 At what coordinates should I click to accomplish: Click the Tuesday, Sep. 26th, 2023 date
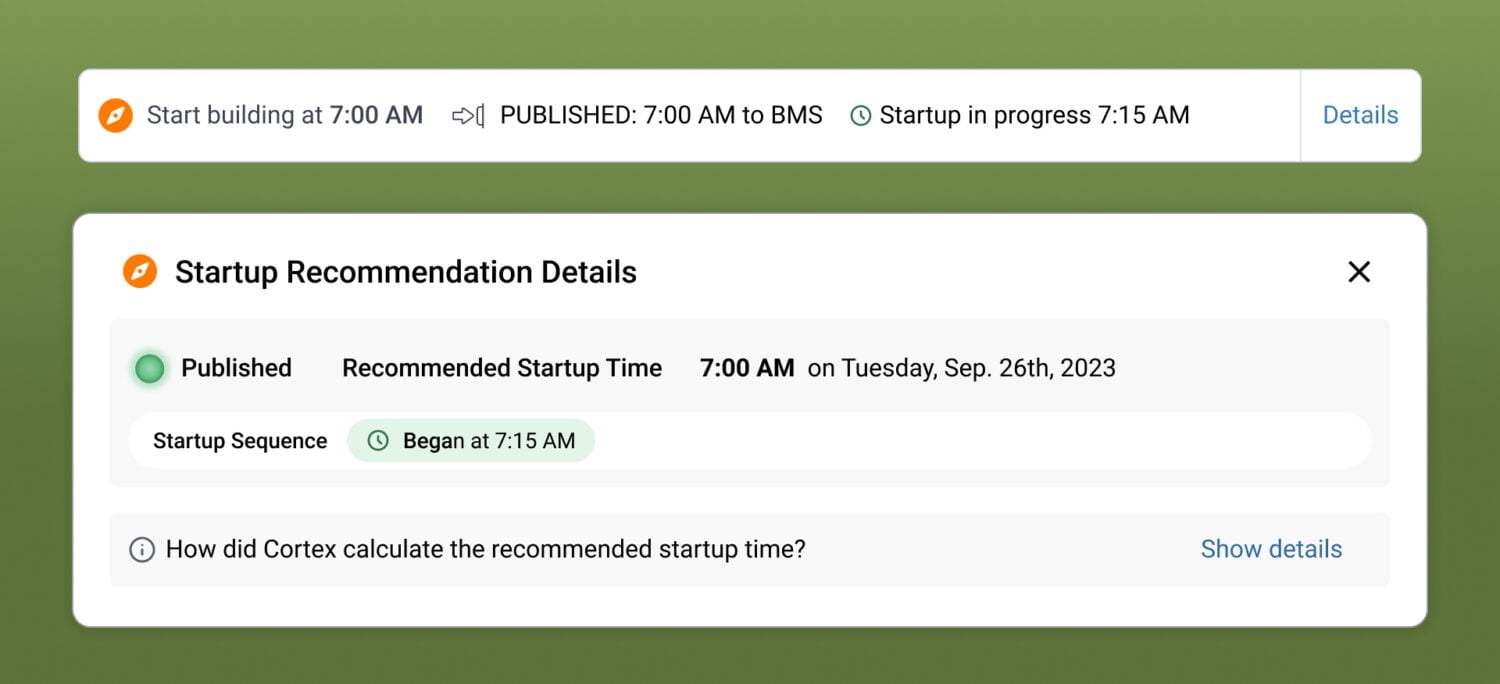click(961, 368)
